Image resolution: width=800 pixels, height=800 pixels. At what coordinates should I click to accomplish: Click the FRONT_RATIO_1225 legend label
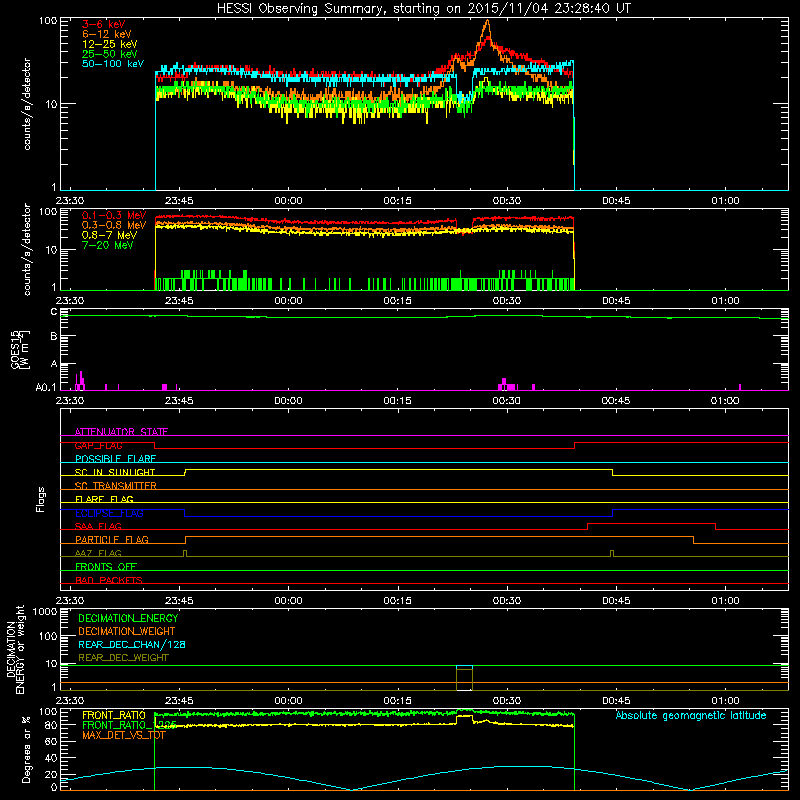[129, 725]
